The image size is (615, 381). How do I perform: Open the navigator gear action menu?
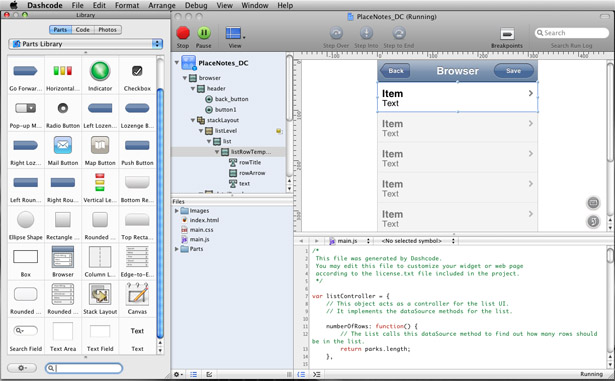coord(178,375)
